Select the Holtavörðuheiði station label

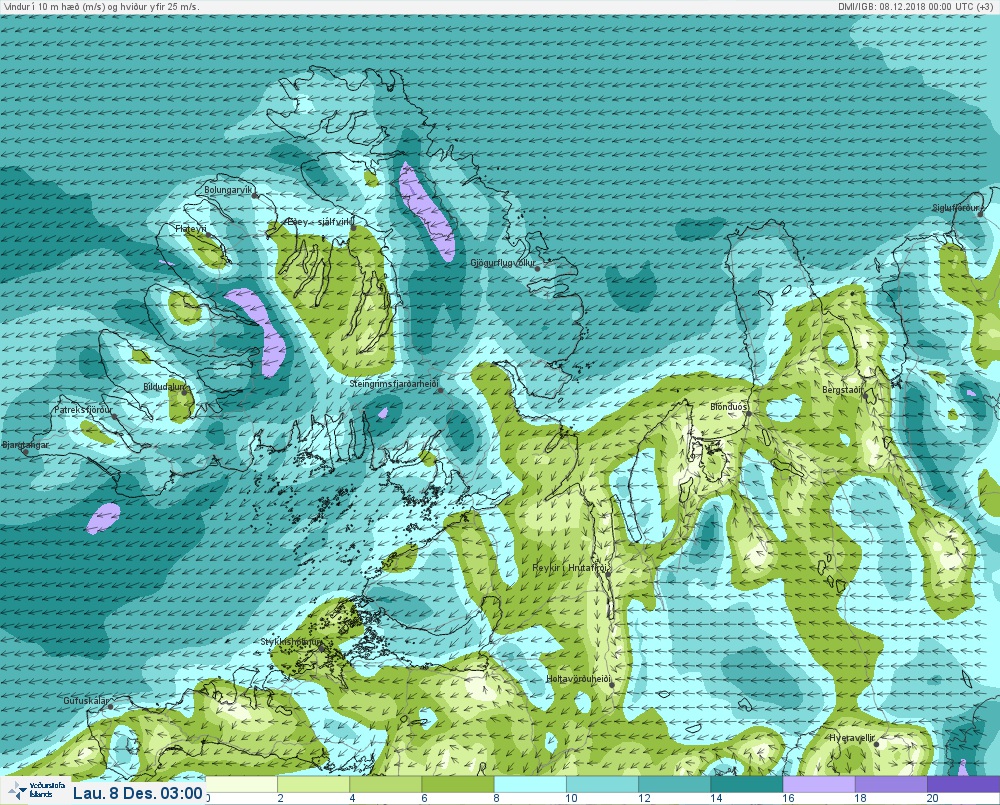coord(578,679)
